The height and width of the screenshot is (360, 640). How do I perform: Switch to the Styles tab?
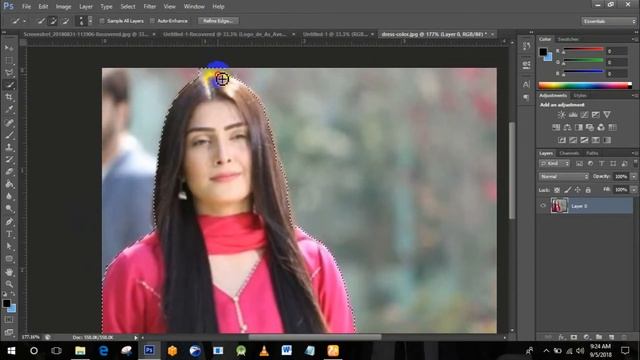(x=580, y=96)
